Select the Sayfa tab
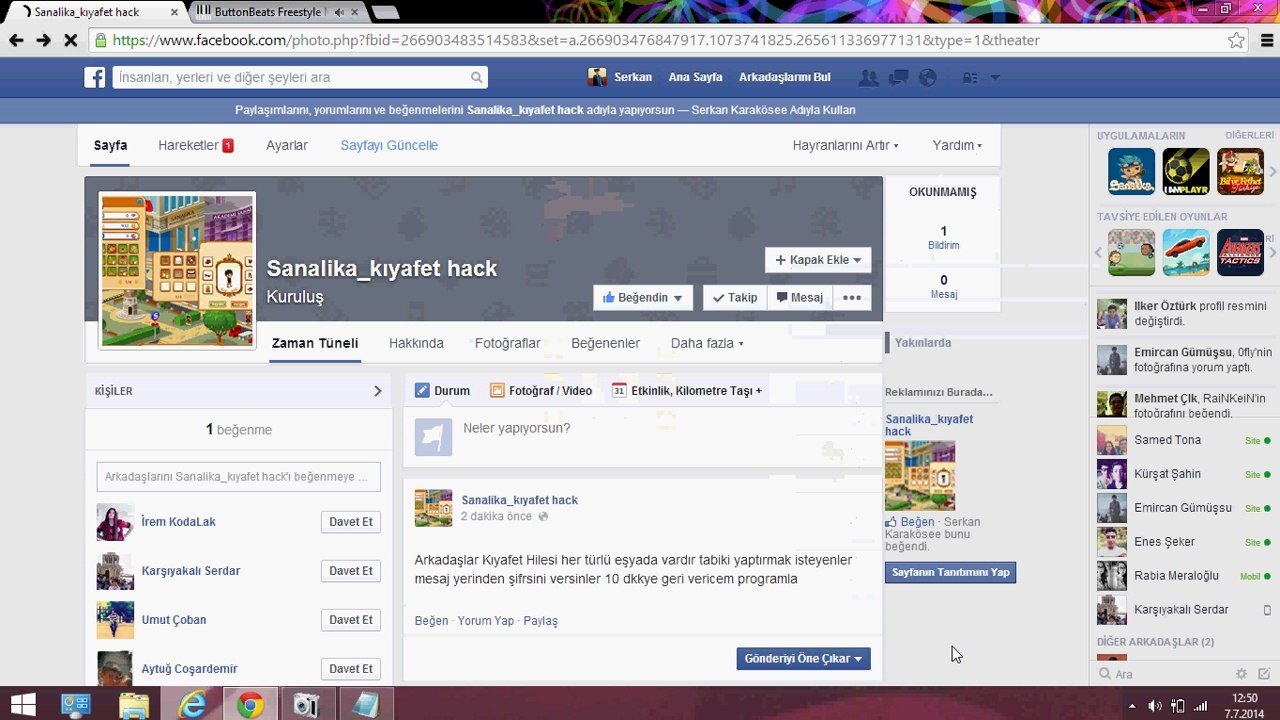The image size is (1280, 720). 110,145
